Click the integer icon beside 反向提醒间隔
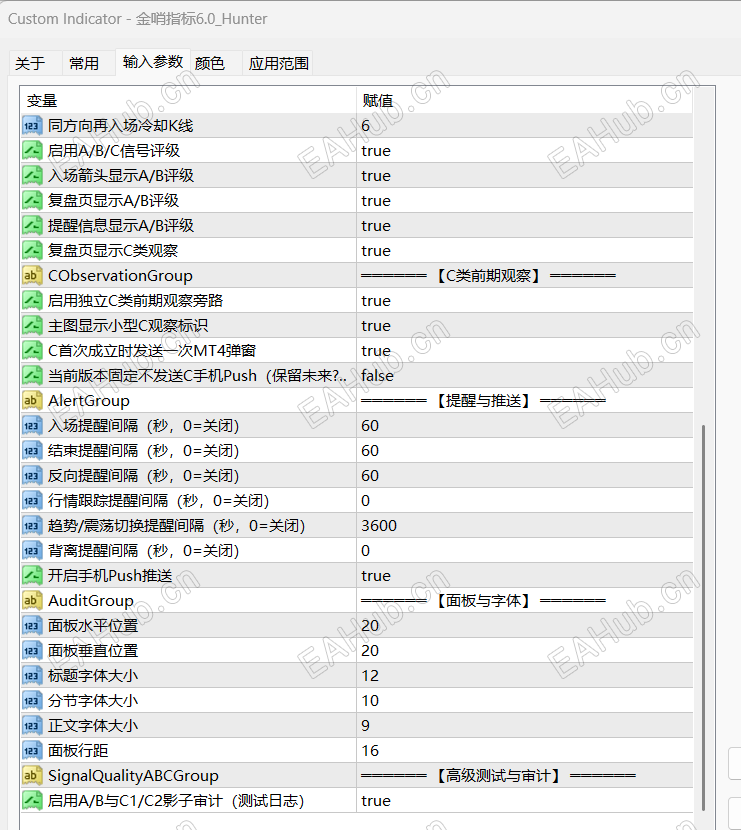Image resolution: width=741 pixels, height=830 pixels. 32,476
